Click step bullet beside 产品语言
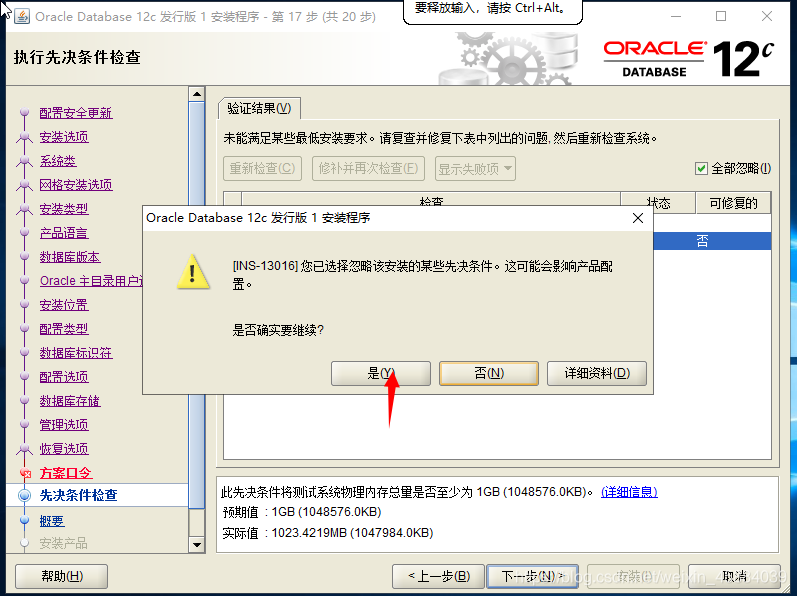Viewport: 797px width, 596px height. pyautogui.click(x=24, y=232)
